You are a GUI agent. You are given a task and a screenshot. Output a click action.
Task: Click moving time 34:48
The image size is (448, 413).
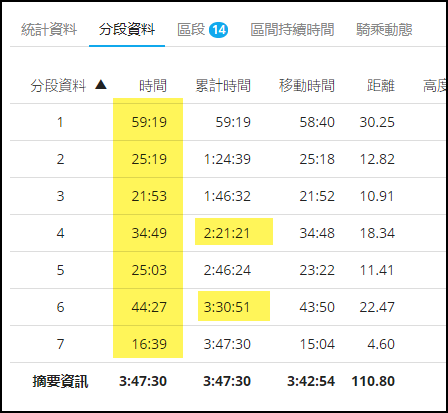click(x=317, y=233)
